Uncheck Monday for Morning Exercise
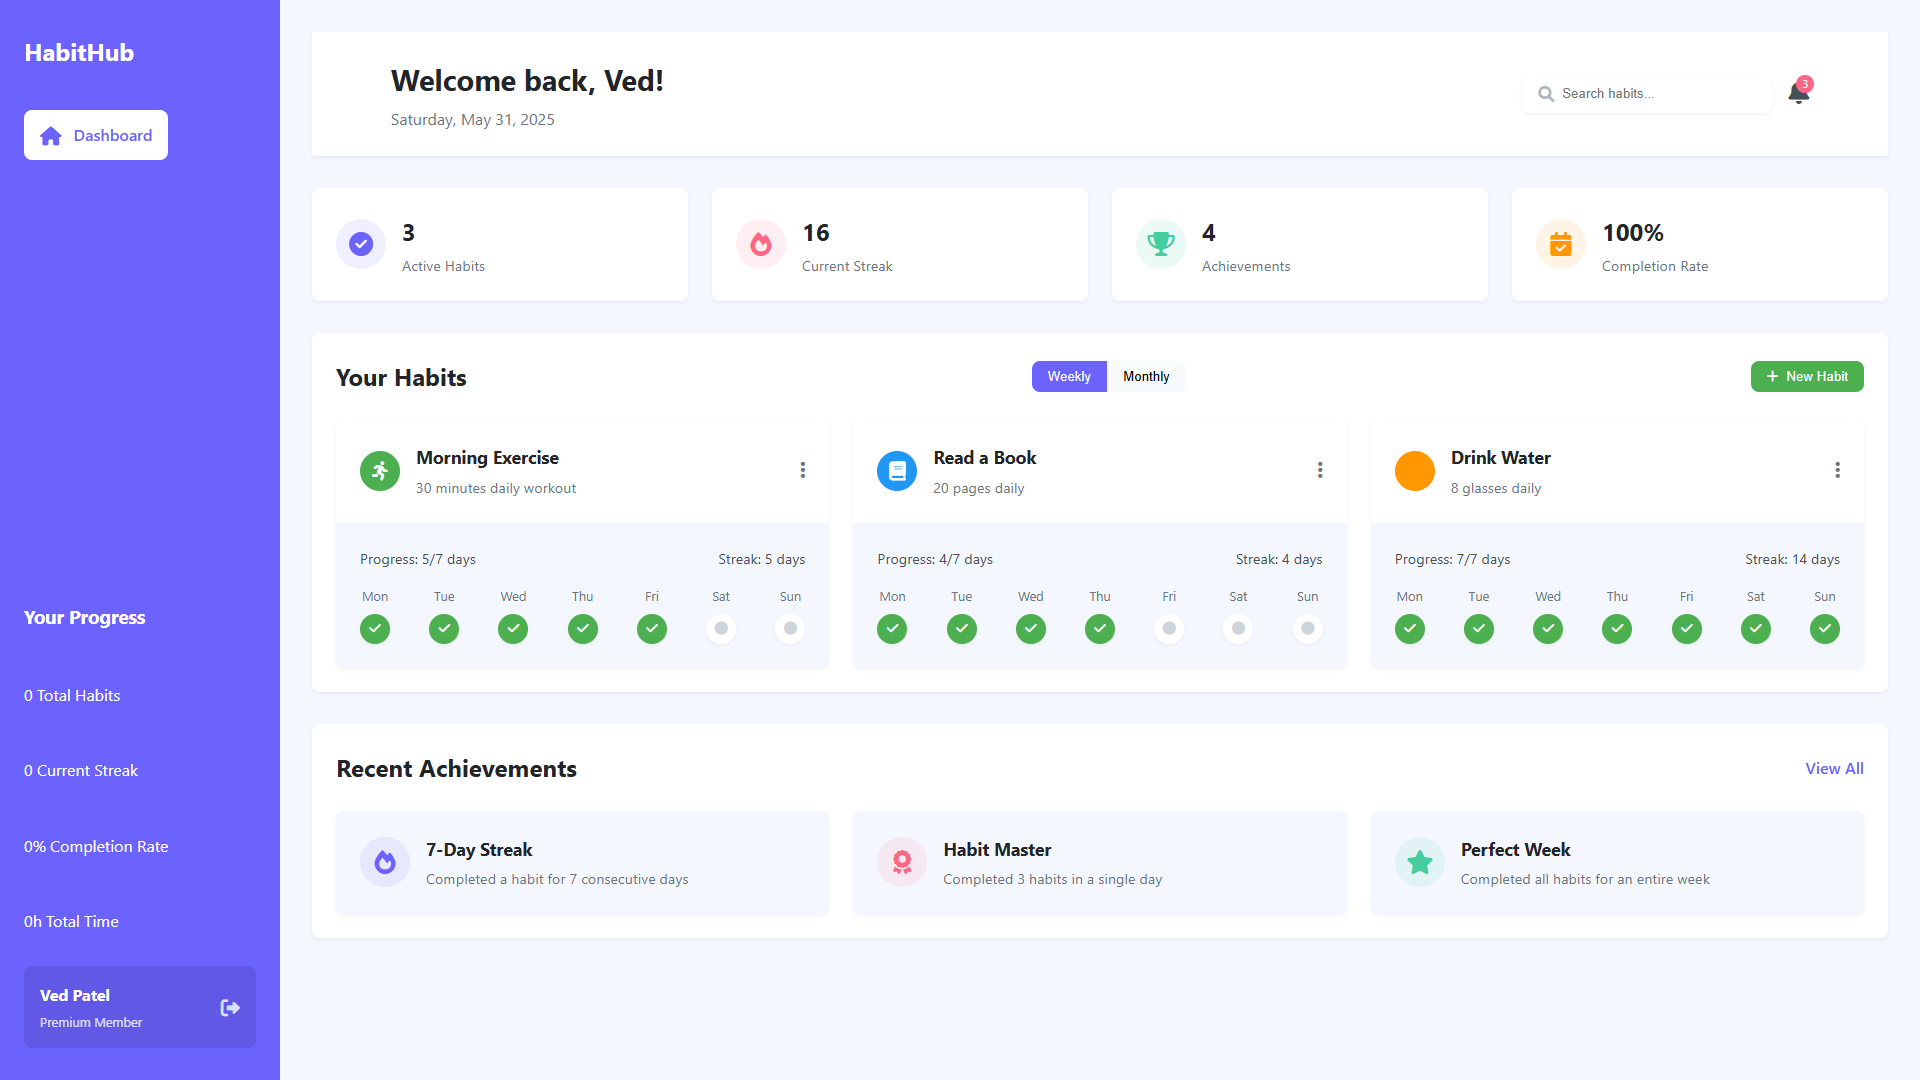The height and width of the screenshot is (1080, 1920). click(375, 629)
